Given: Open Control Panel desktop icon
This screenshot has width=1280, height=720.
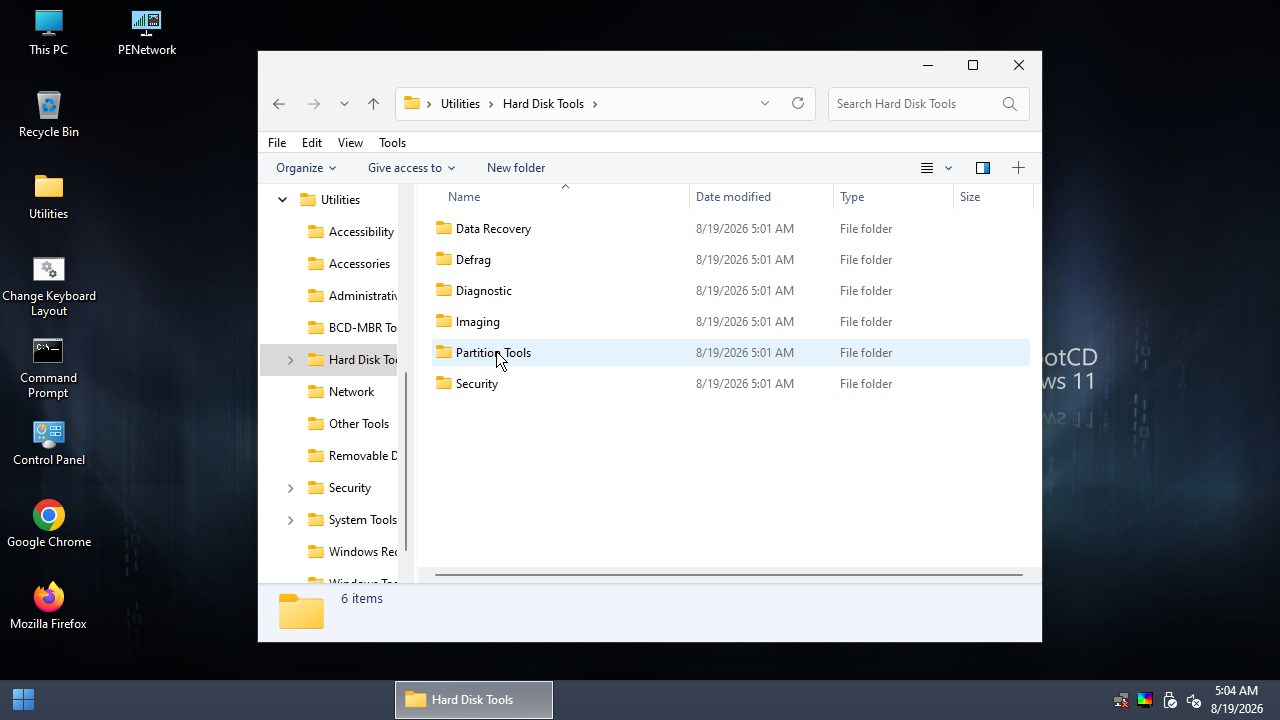Looking at the screenshot, I should pyautogui.click(x=48, y=443).
